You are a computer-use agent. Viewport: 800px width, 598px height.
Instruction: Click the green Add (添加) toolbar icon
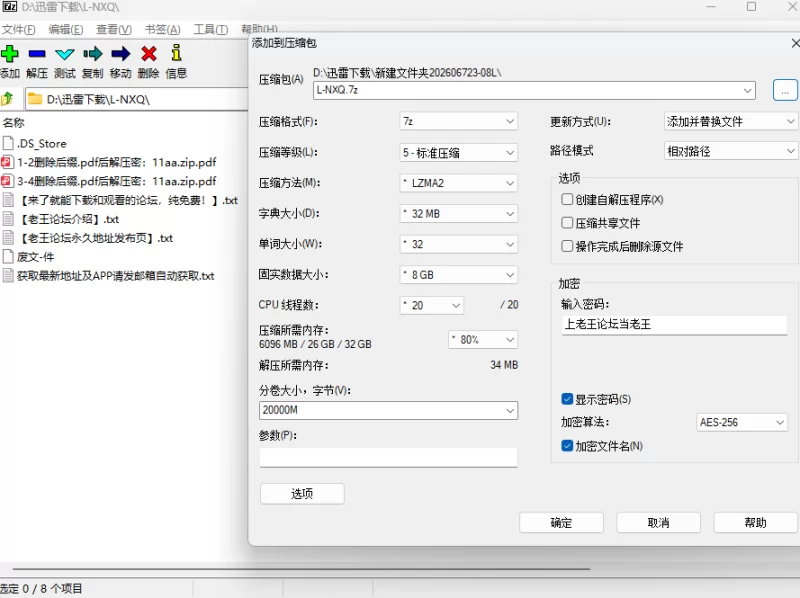pos(10,53)
